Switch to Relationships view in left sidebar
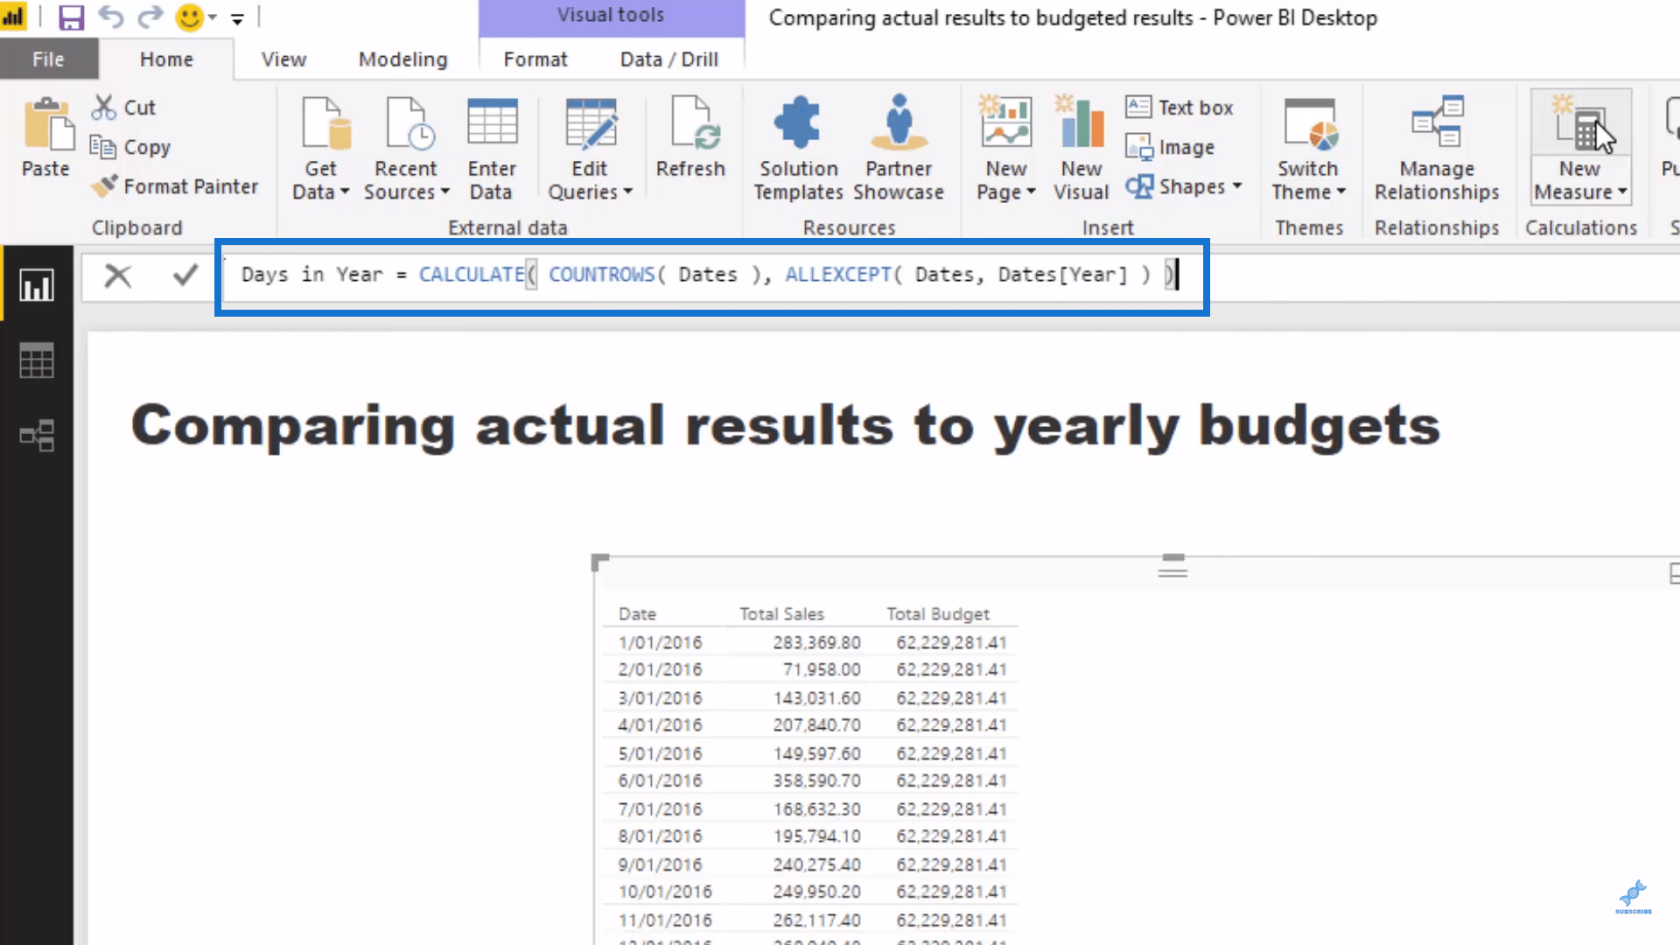Viewport: 1680px width, 945px height. 37,436
